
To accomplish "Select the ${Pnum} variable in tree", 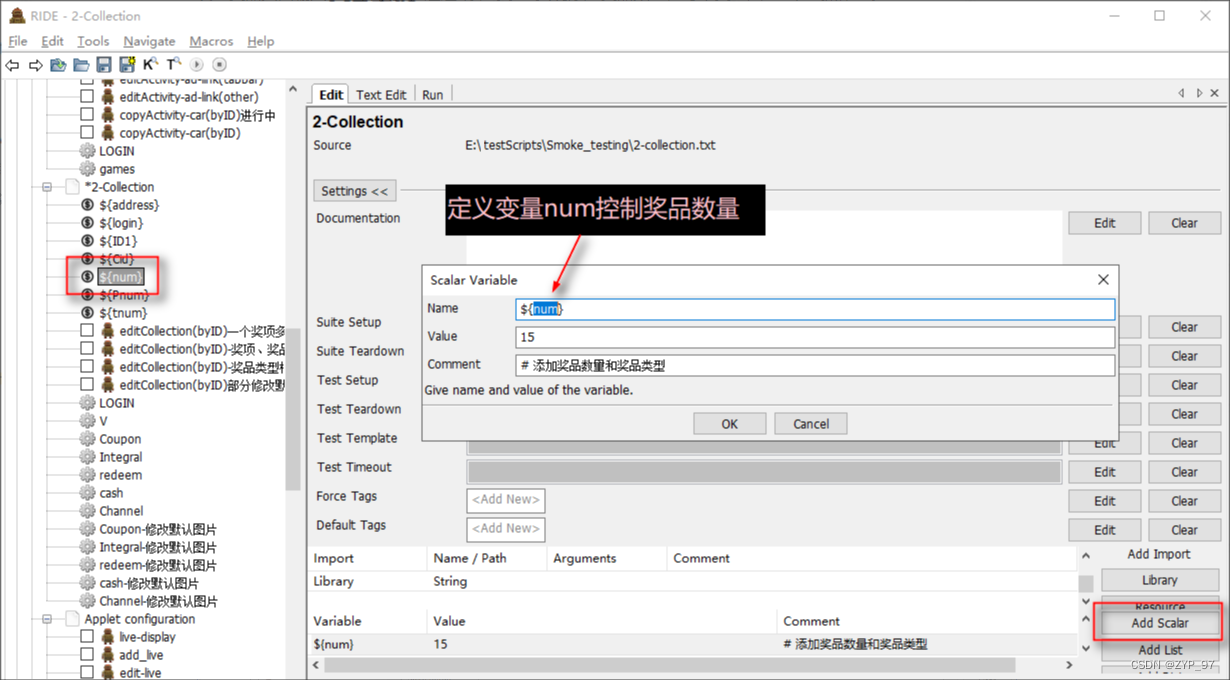I will [124, 295].
